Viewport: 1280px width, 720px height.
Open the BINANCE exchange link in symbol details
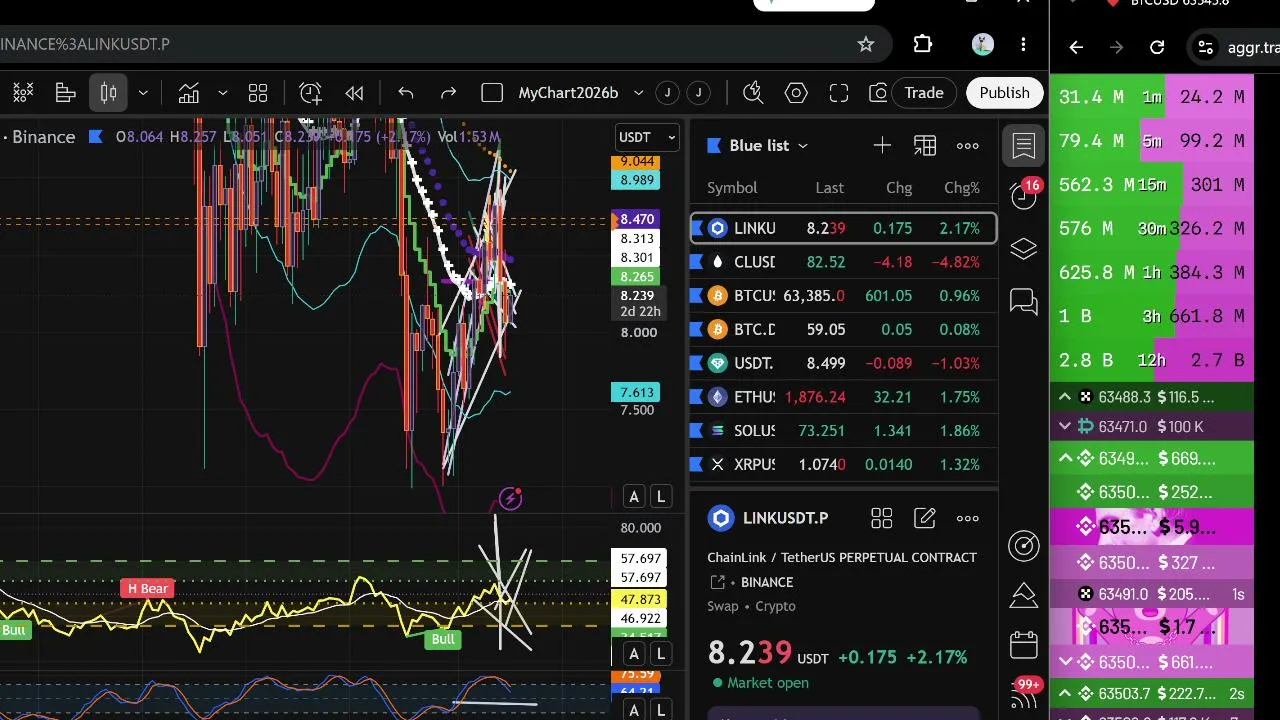[x=767, y=582]
